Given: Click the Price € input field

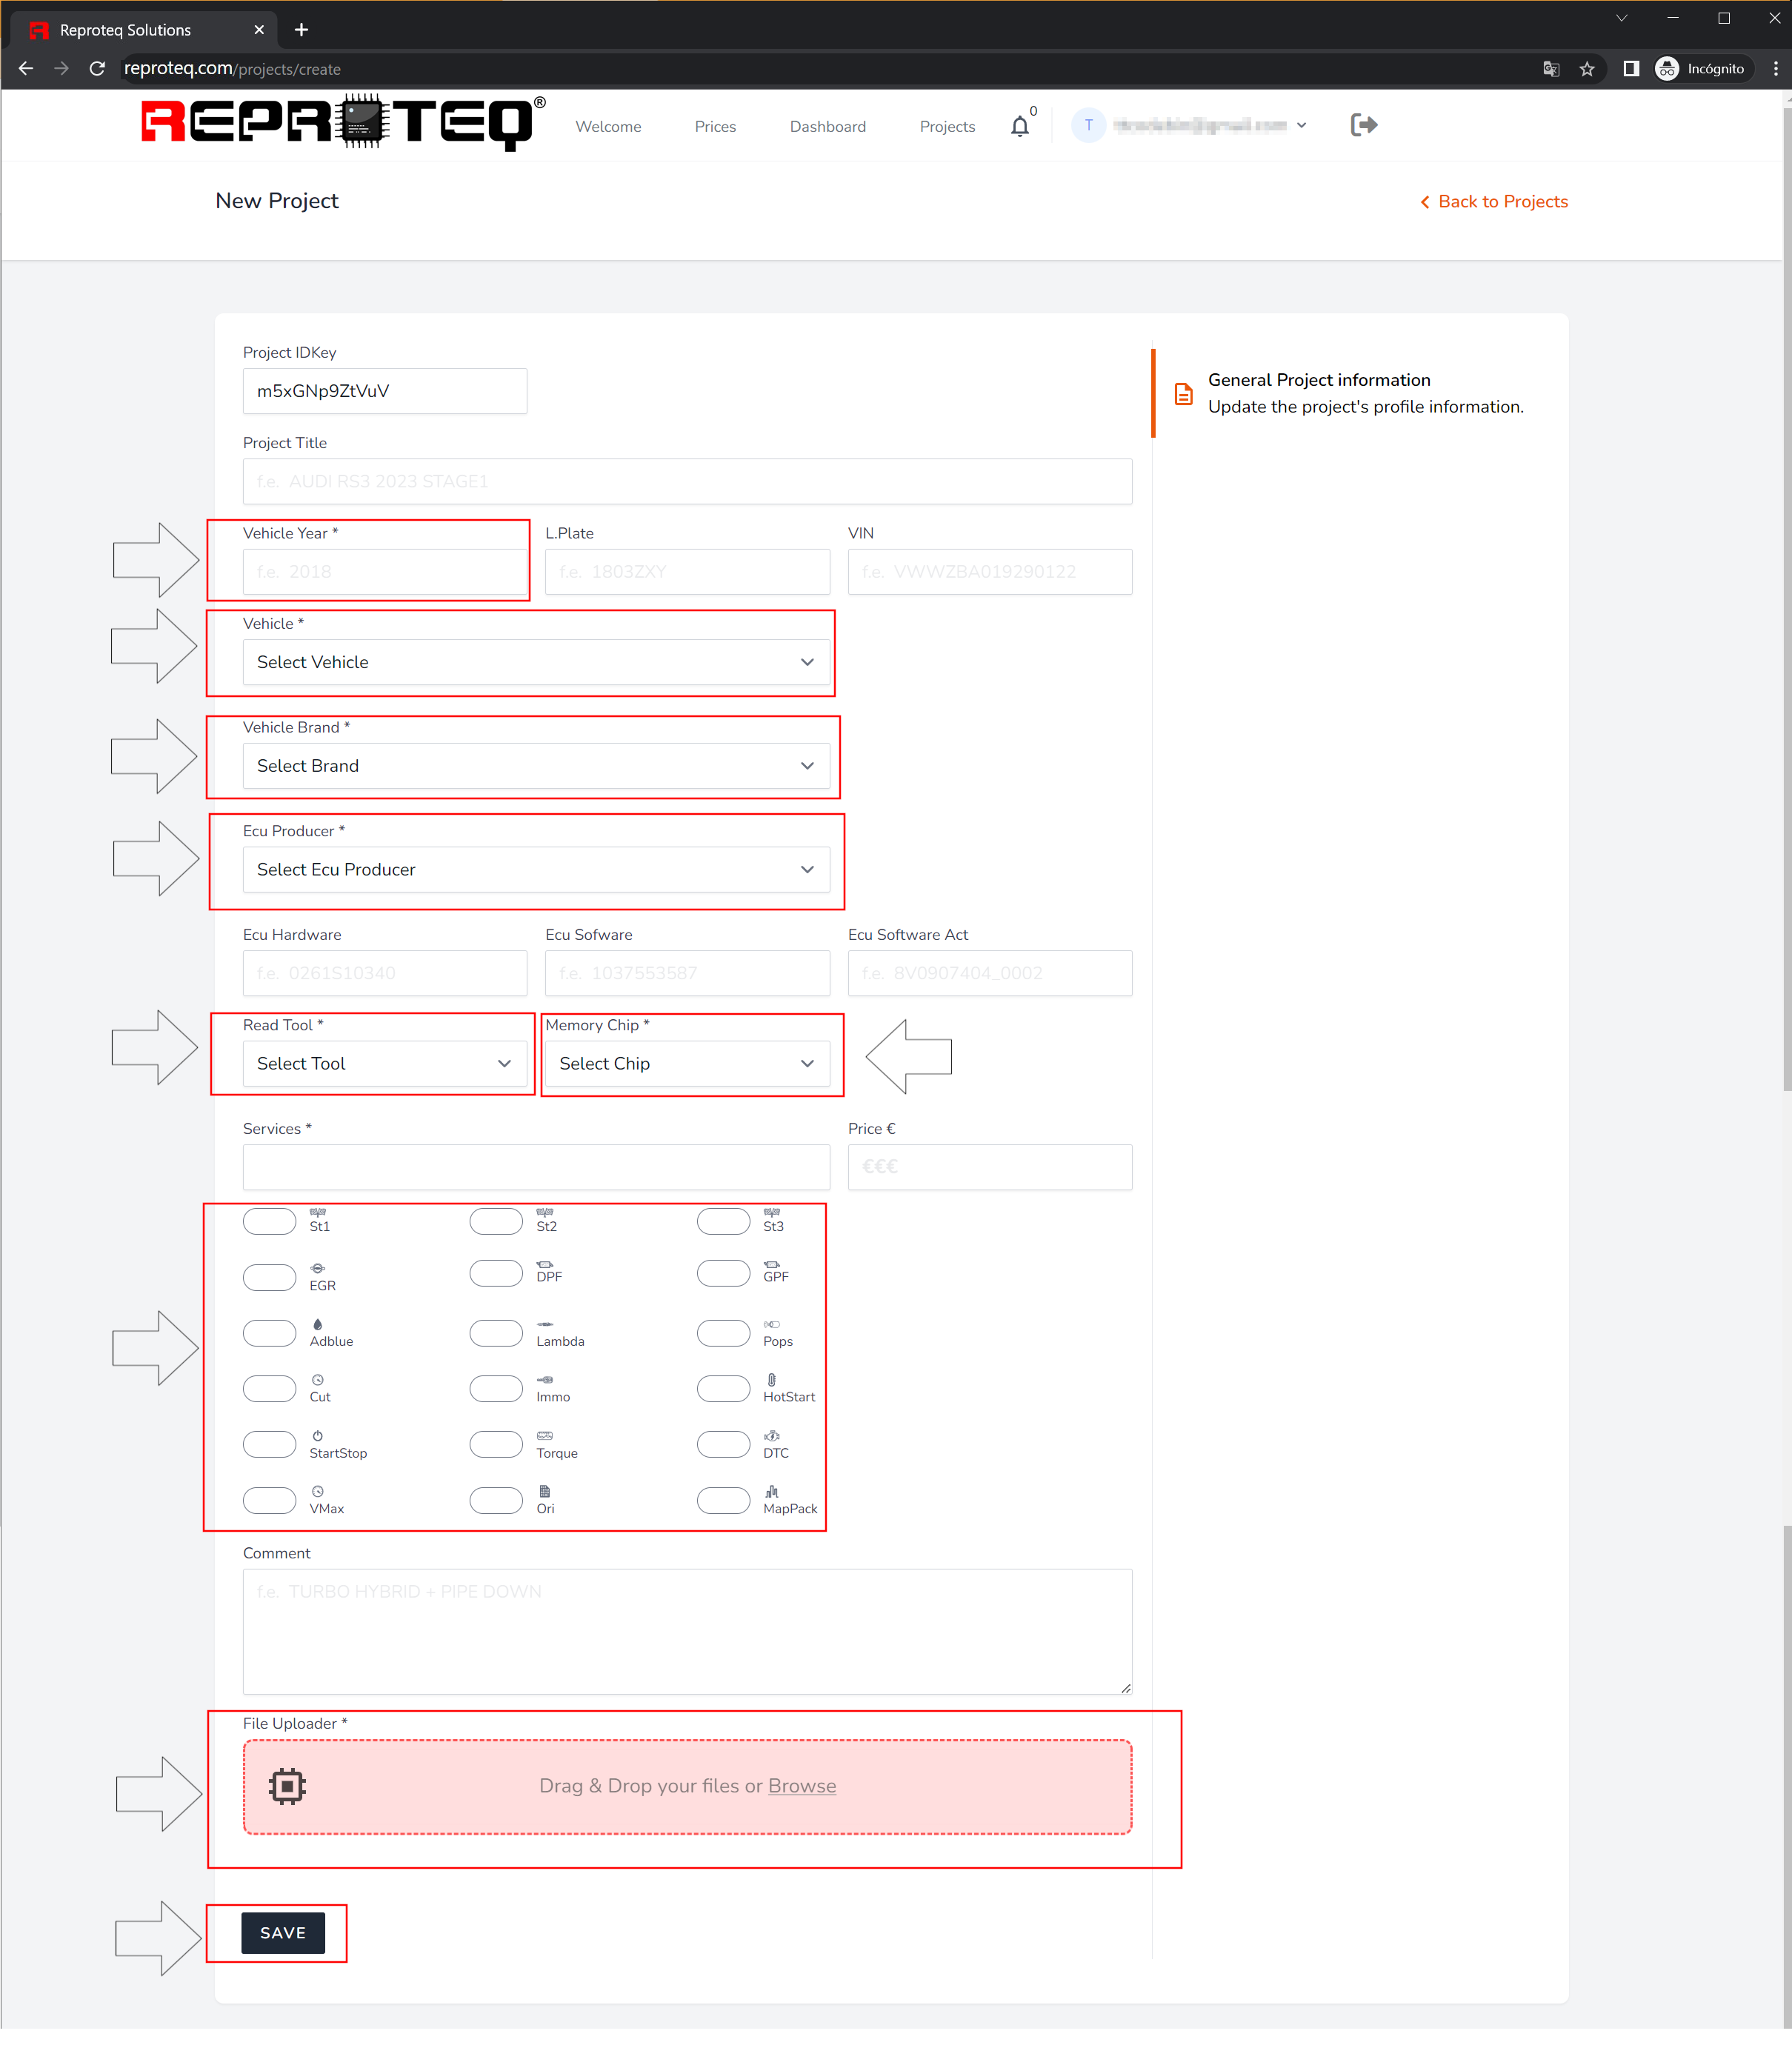Looking at the screenshot, I should (x=990, y=1167).
